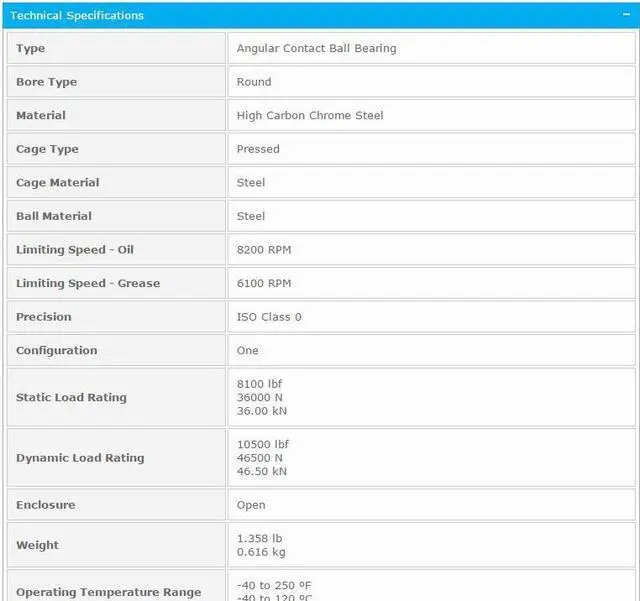Click the Cage Type label
This screenshot has width=640, height=601.
coord(47,149)
